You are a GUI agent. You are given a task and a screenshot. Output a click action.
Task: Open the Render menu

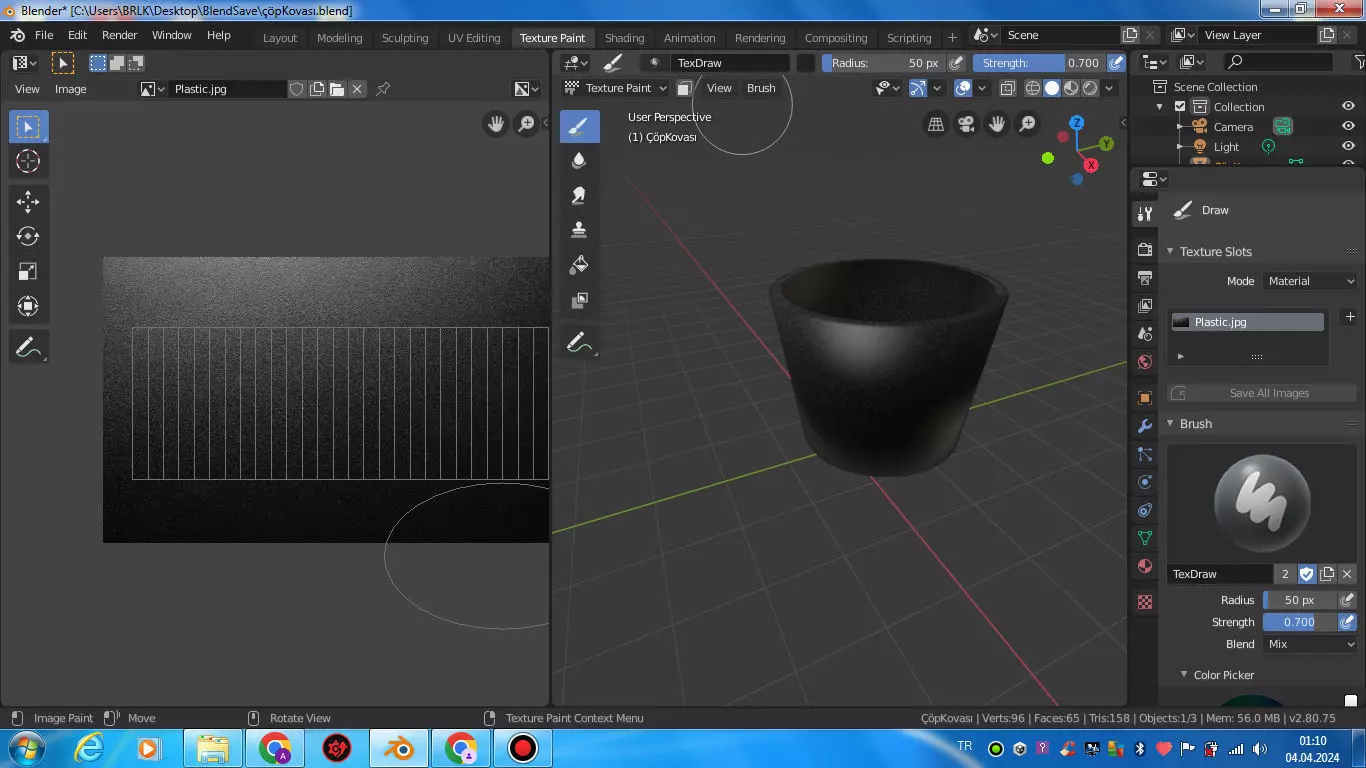tap(120, 35)
